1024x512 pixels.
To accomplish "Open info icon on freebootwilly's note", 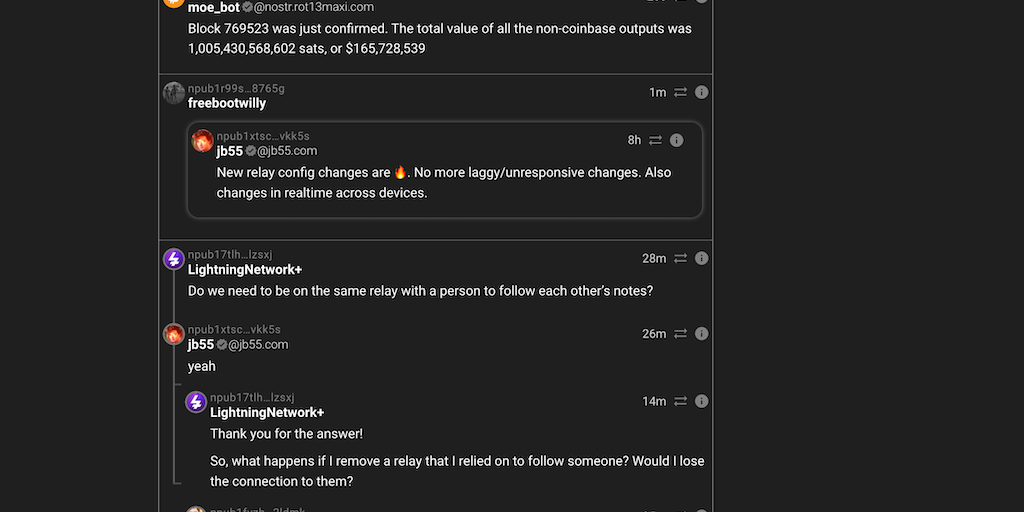I will coord(702,92).
